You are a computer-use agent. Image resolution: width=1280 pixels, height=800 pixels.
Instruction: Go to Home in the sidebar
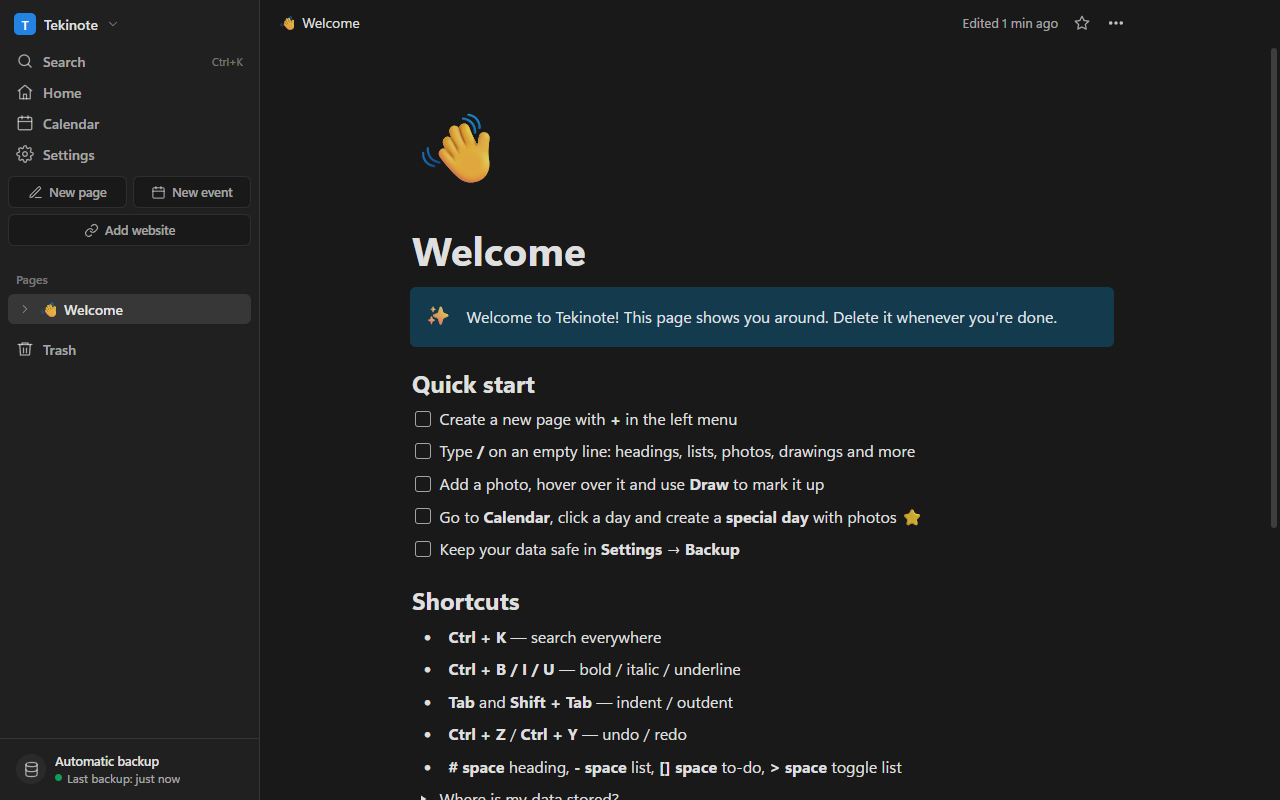pos(129,93)
